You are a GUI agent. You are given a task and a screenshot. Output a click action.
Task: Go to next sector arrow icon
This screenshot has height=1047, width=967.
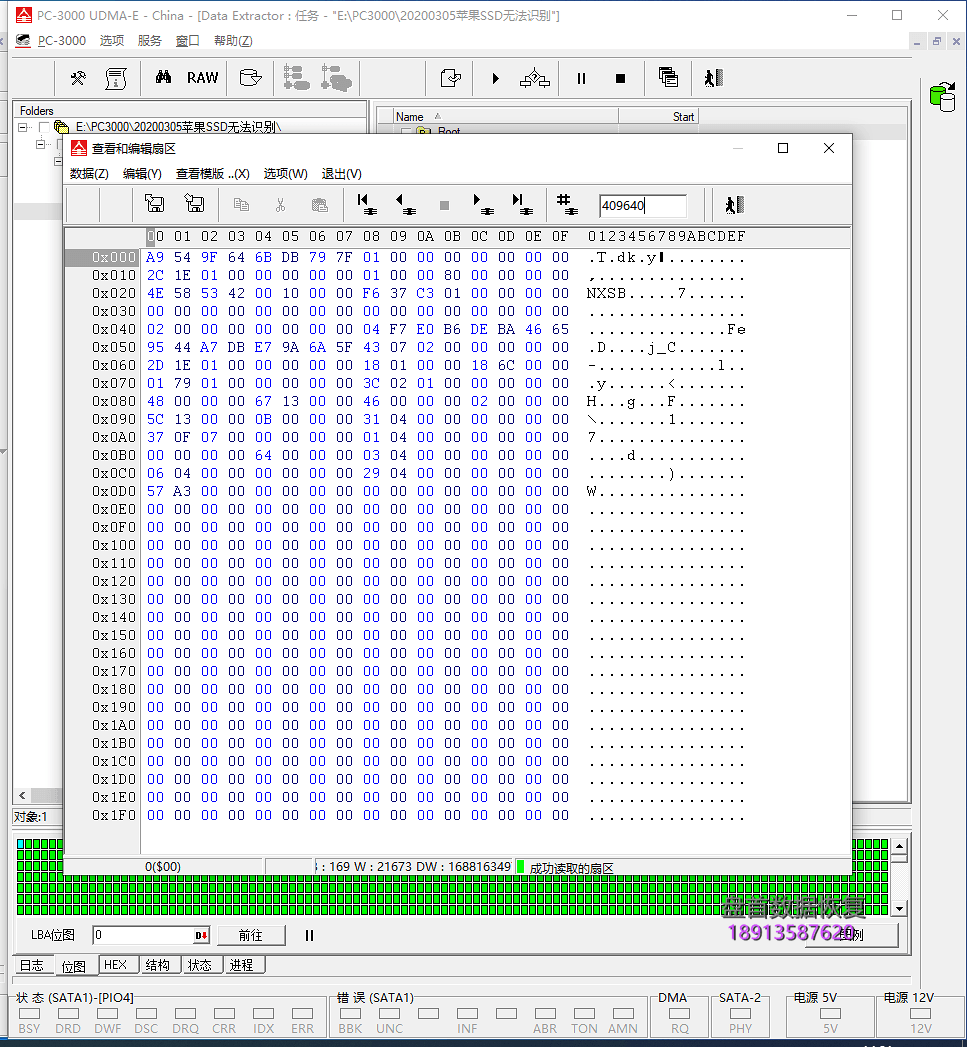pyautogui.click(x=483, y=204)
